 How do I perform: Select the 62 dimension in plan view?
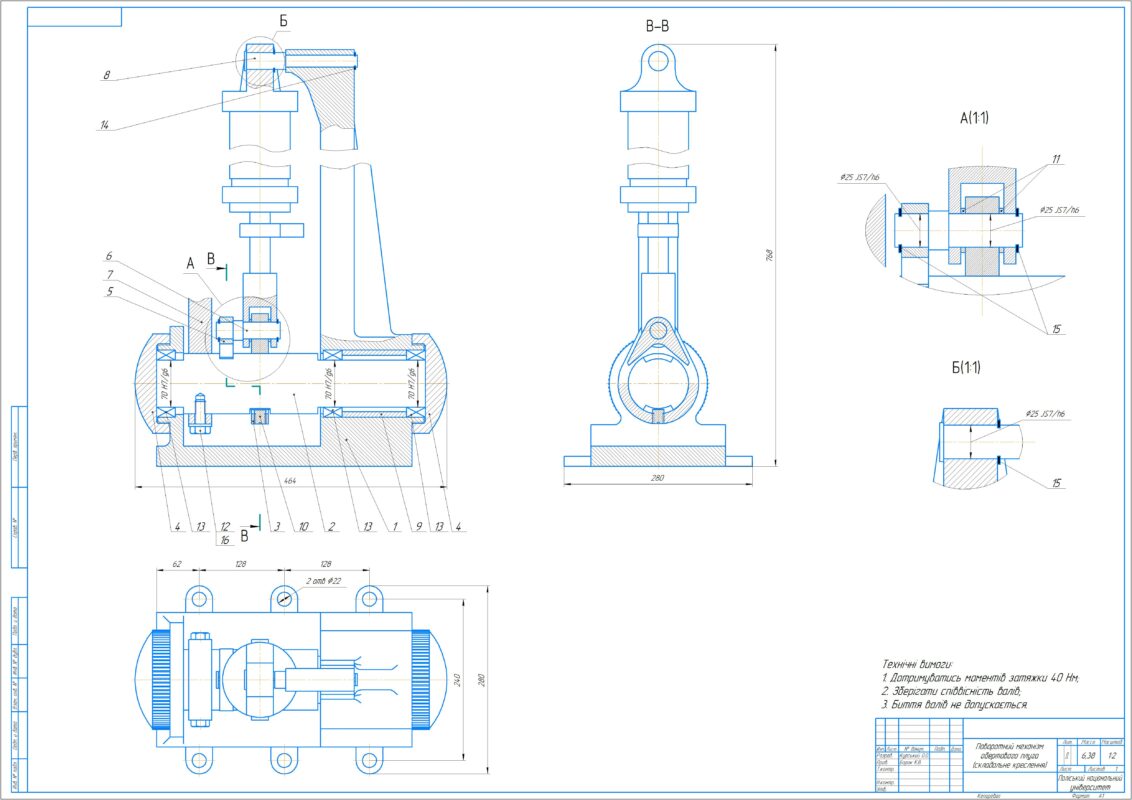pyautogui.click(x=178, y=564)
